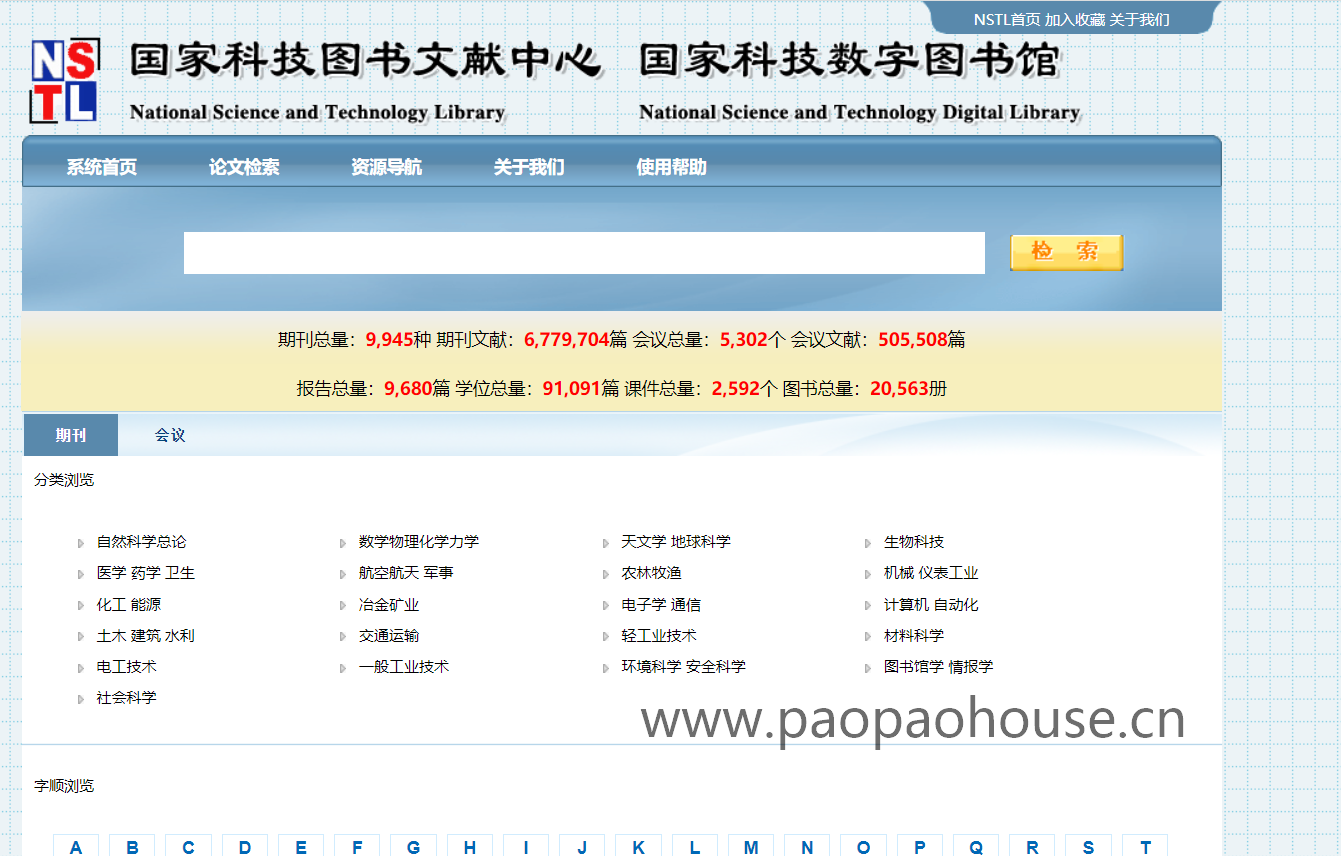Screen dimensions: 1341x856
Task: Browse the 医学 药学 卫生 category
Action: point(146,573)
